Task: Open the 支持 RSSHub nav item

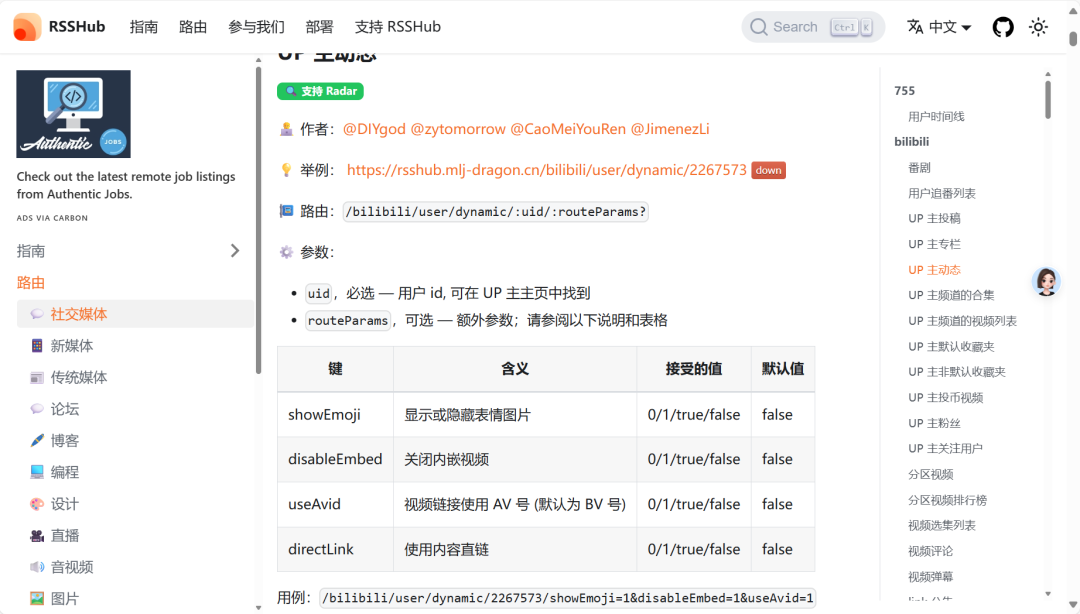Action: [397, 27]
